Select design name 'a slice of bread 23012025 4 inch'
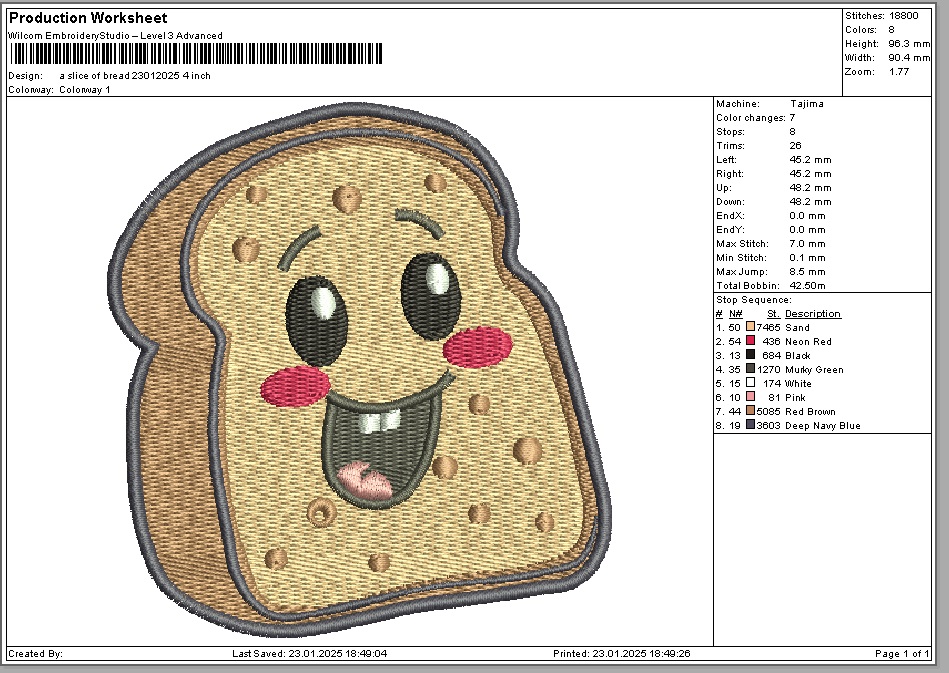Viewport: 949px width, 673px height. click(135, 76)
